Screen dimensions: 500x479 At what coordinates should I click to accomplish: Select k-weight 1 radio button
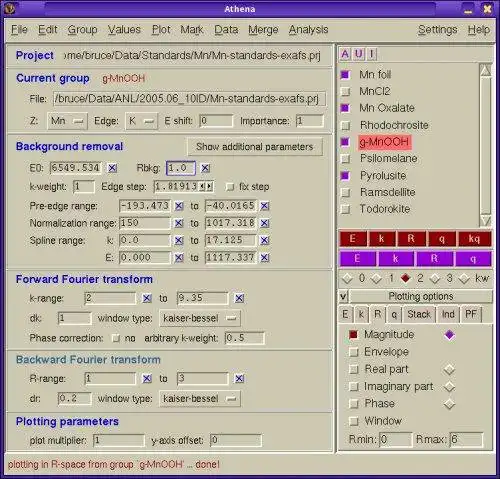(x=377, y=278)
